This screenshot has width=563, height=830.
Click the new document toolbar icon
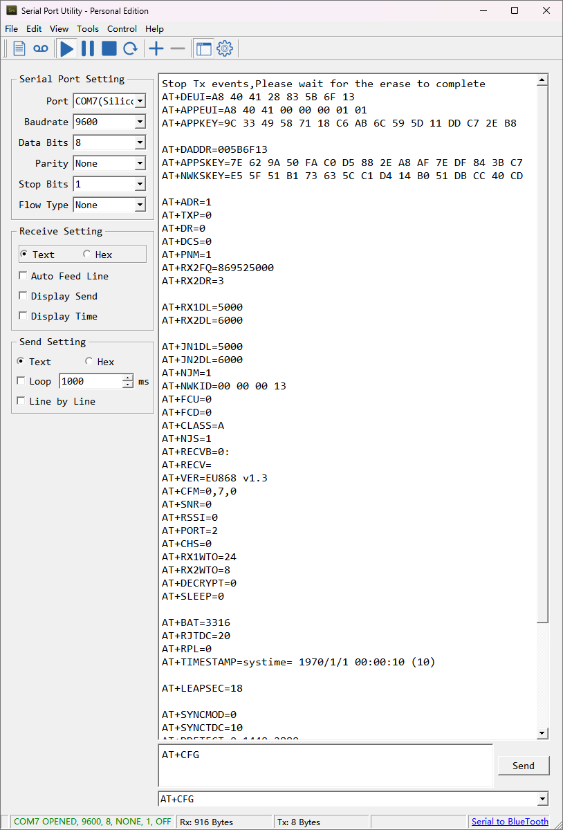[19, 49]
